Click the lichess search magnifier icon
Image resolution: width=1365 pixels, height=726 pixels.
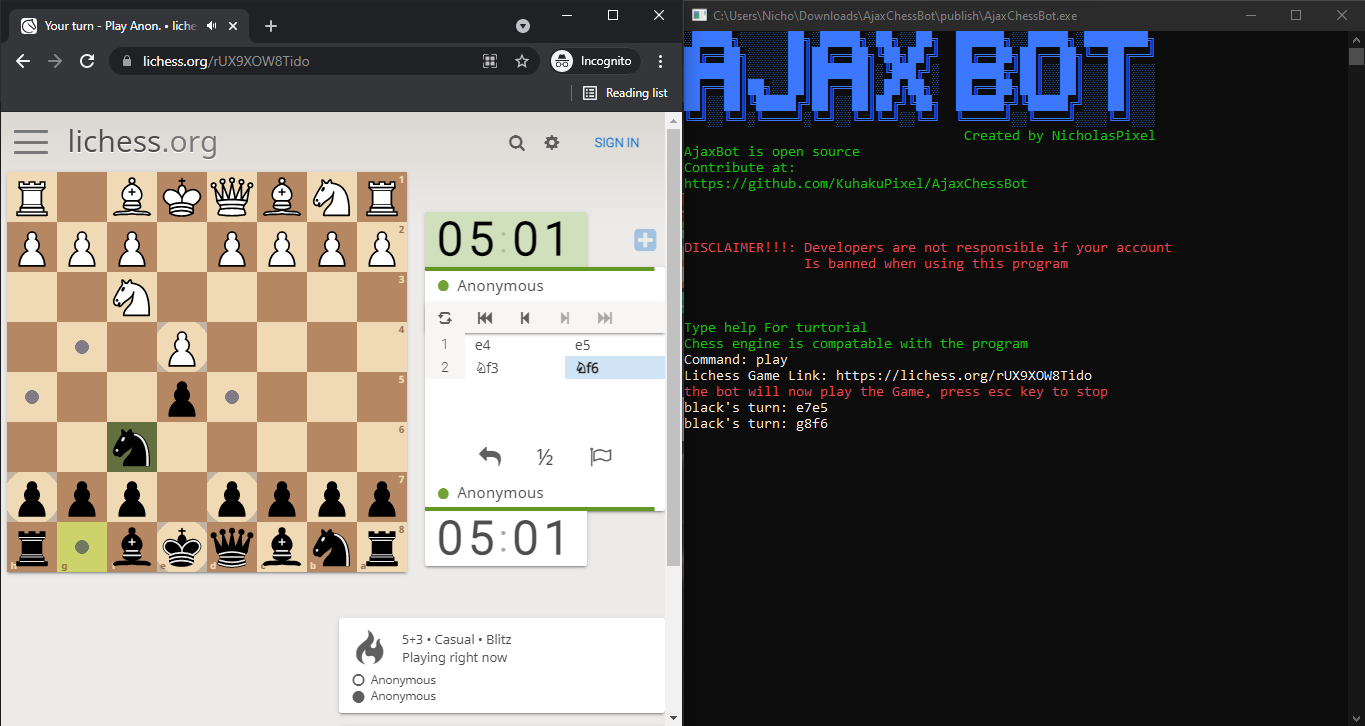click(517, 143)
